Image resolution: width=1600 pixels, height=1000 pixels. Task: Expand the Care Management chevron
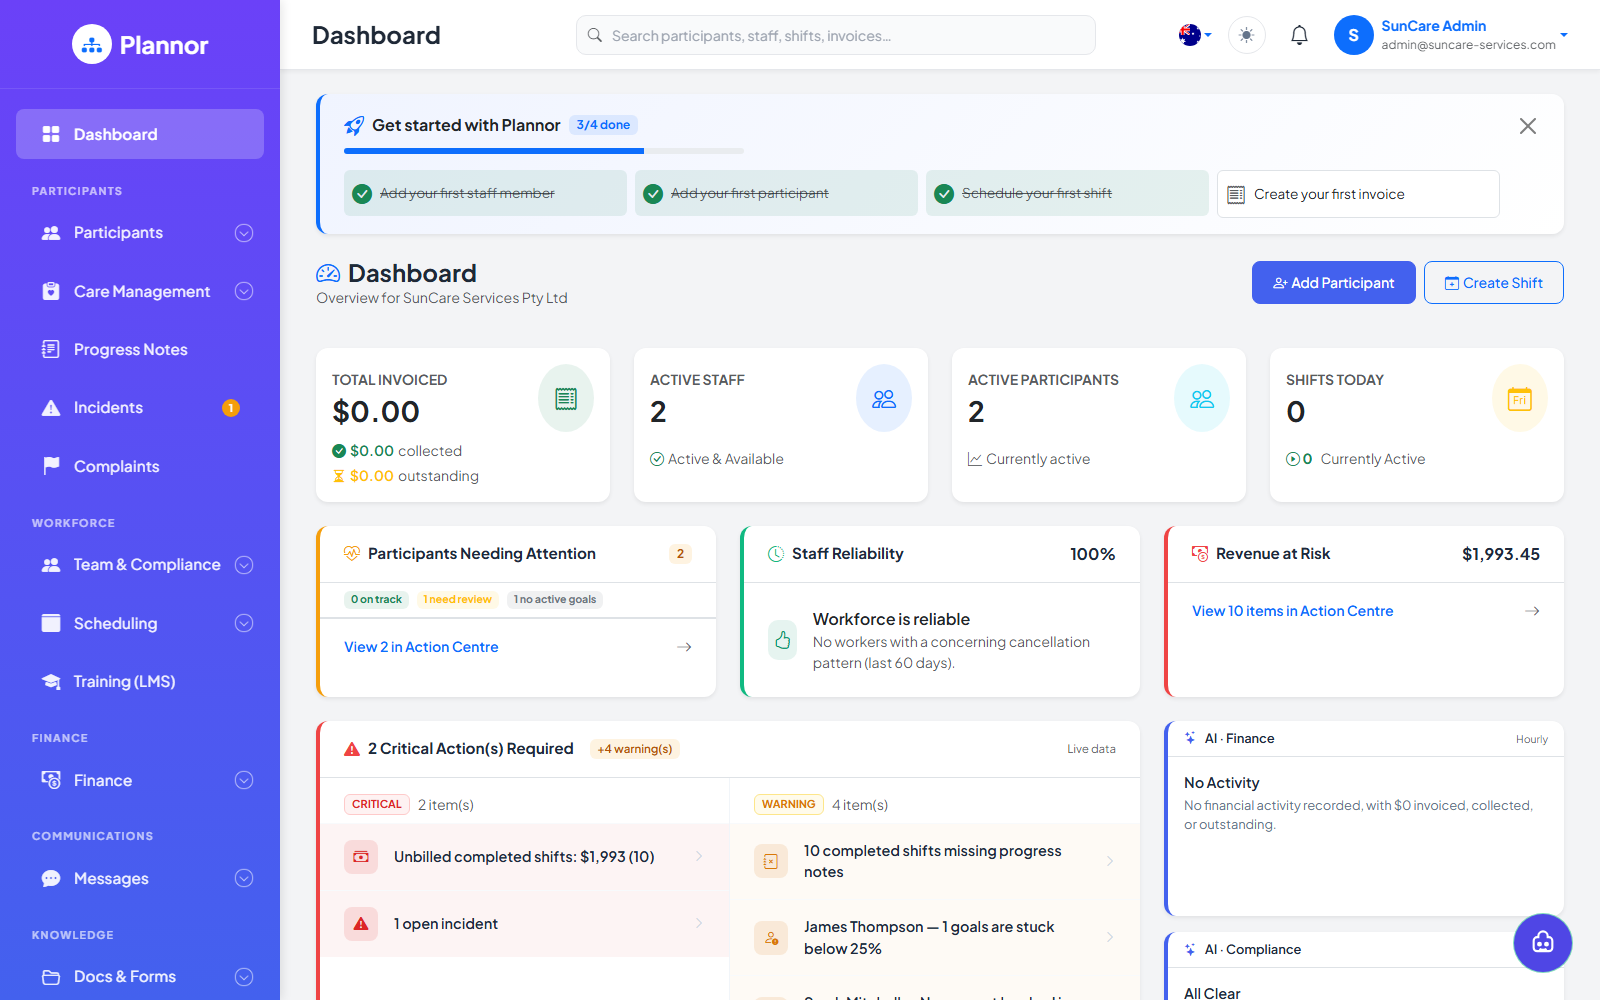click(x=244, y=291)
